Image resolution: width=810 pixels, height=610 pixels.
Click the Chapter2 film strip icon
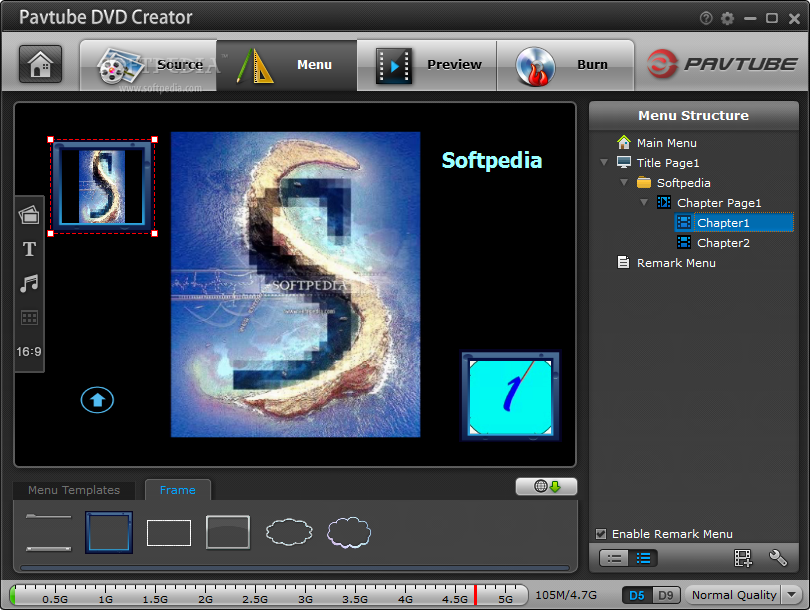(x=684, y=242)
